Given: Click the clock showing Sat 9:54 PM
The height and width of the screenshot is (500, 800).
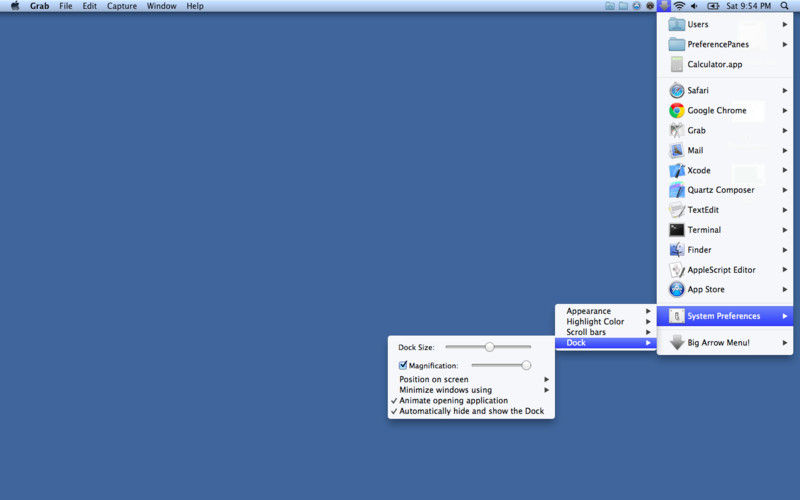Looking at the screenshot, I should click(748, 6).
